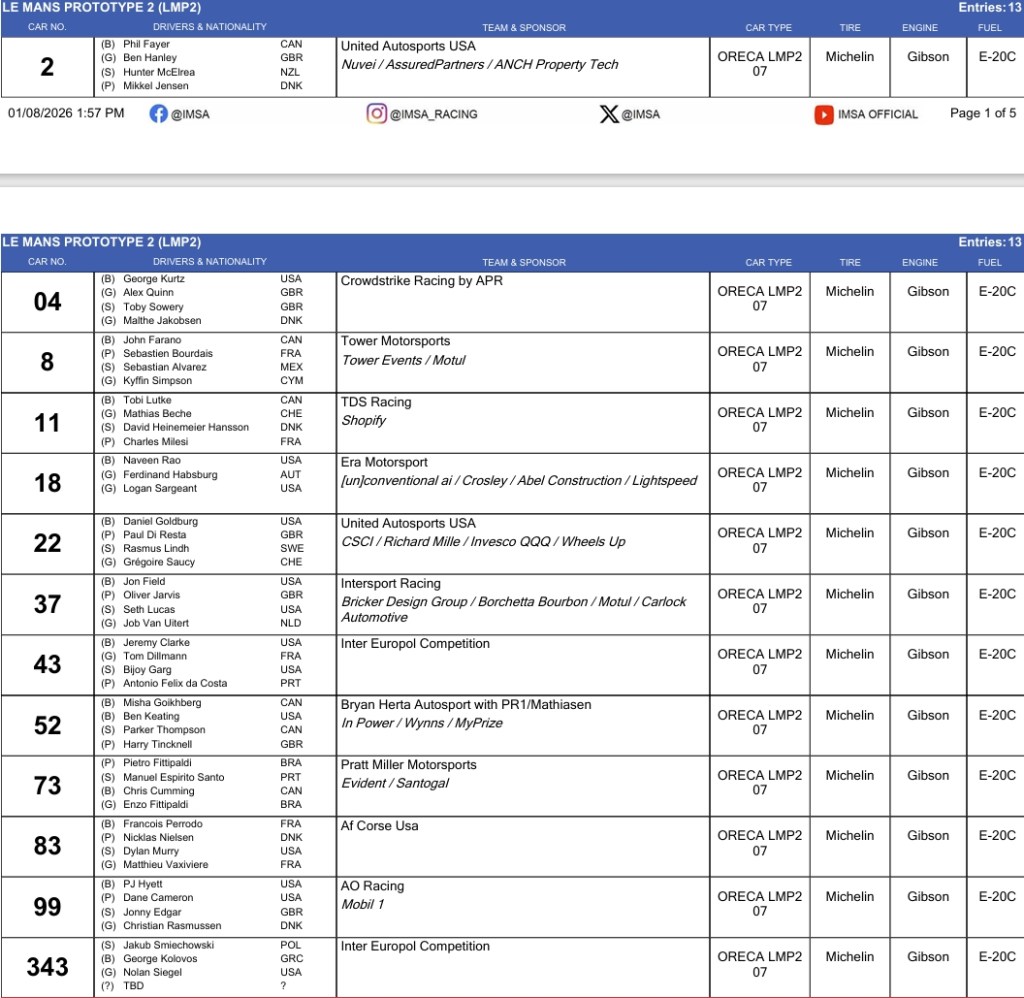Click driver name Logan Sargeant
Image resolution: width=1024 pixels, height=998 pixels.
[160, 488]
